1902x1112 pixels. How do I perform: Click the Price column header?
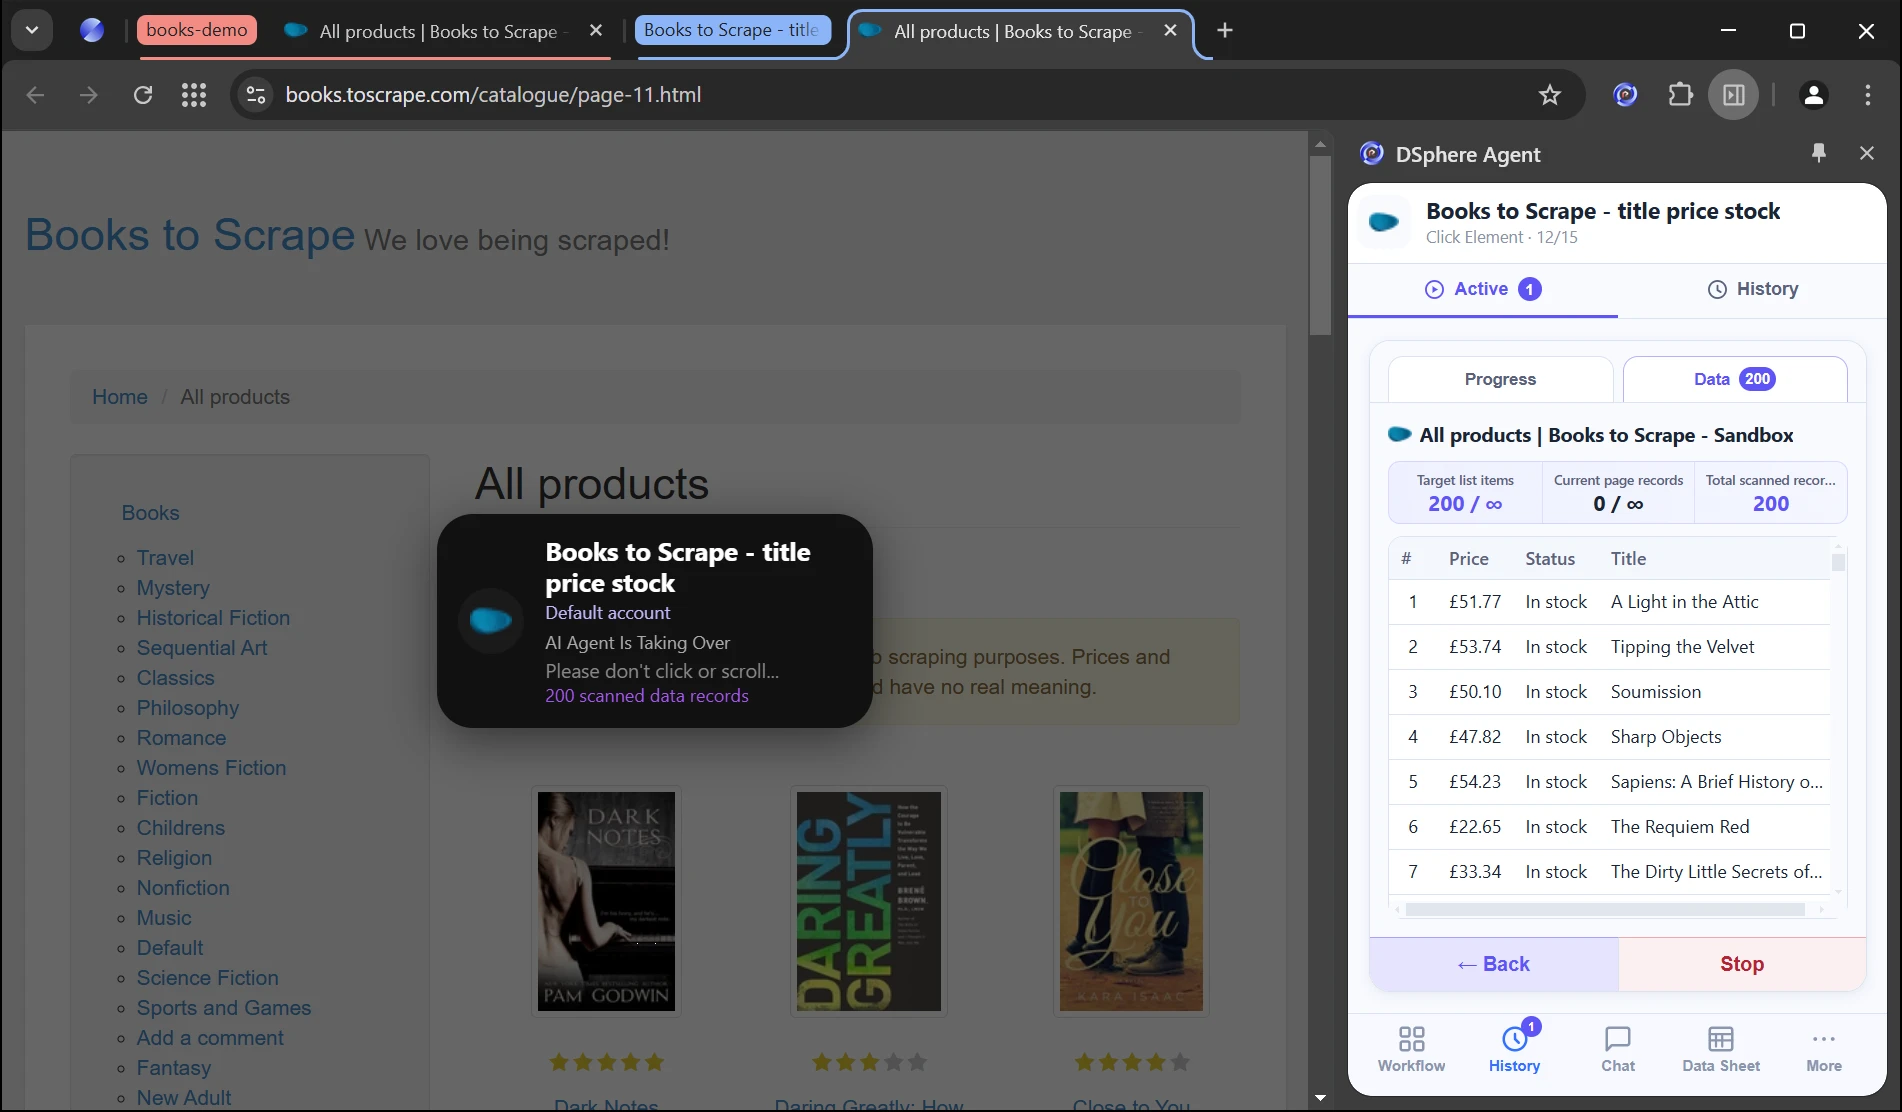click(x=1468, y=559)
